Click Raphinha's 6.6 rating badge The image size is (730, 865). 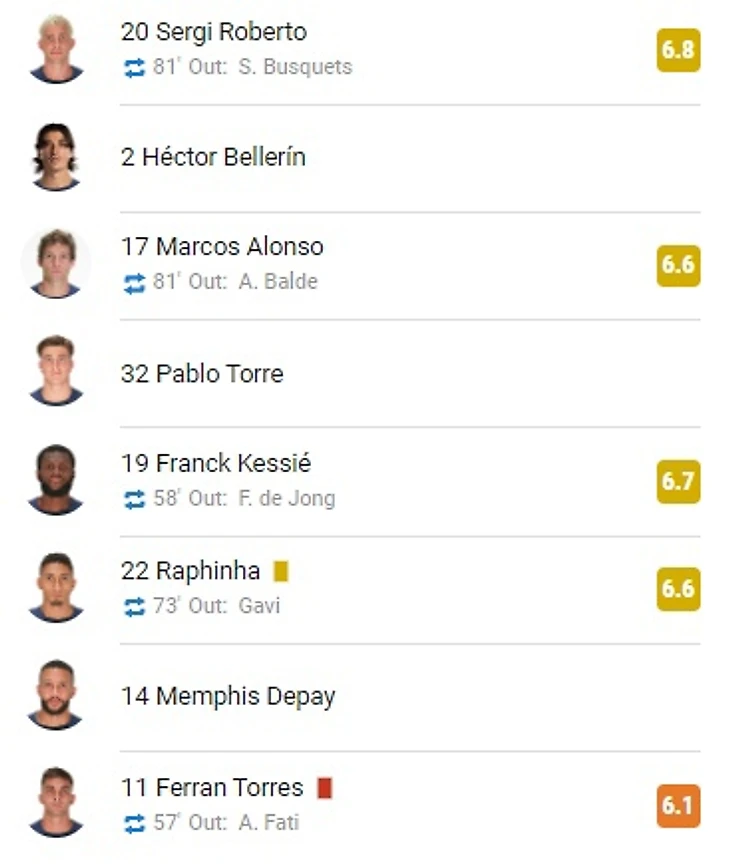tap(678, 589)
